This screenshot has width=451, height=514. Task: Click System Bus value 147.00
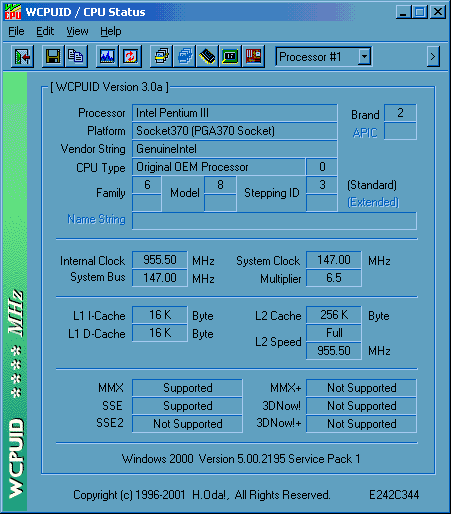click(x=160, y=278)
